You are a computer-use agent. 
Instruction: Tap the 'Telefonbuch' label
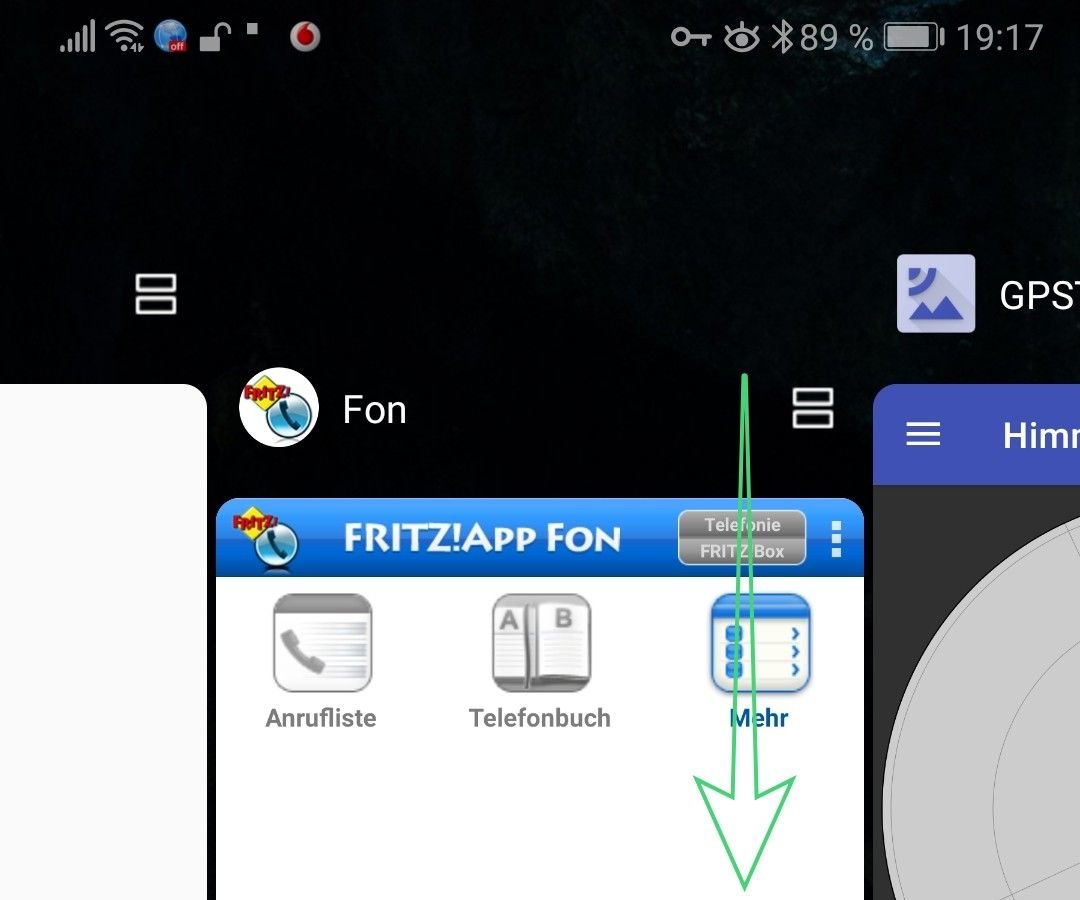[540, 718]
